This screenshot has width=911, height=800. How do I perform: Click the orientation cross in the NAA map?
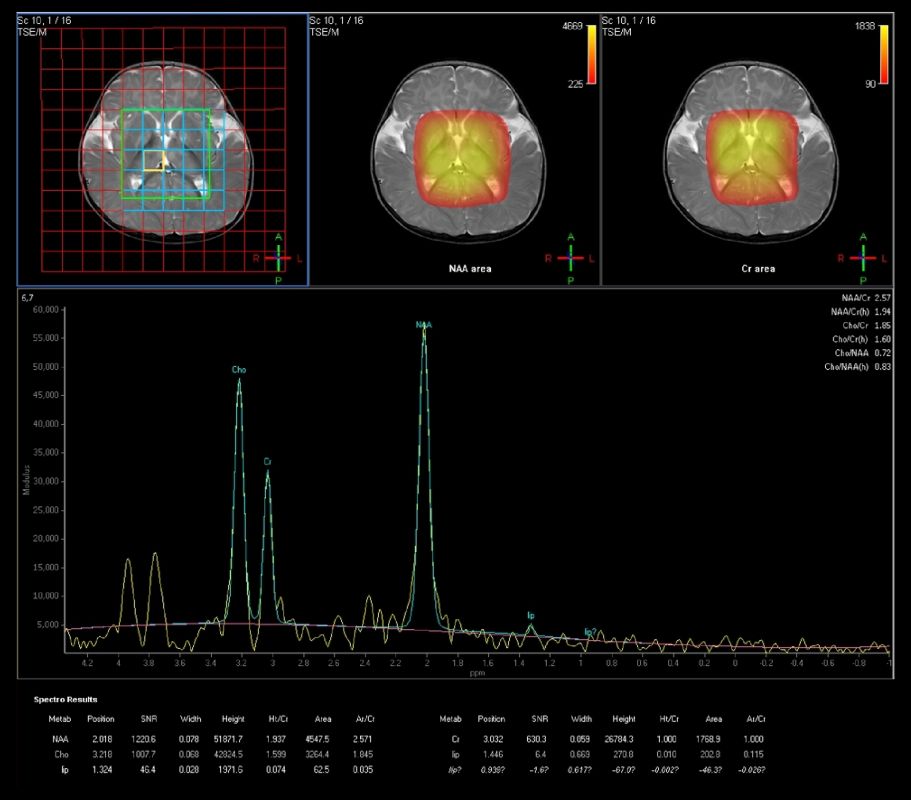(571, 258)
